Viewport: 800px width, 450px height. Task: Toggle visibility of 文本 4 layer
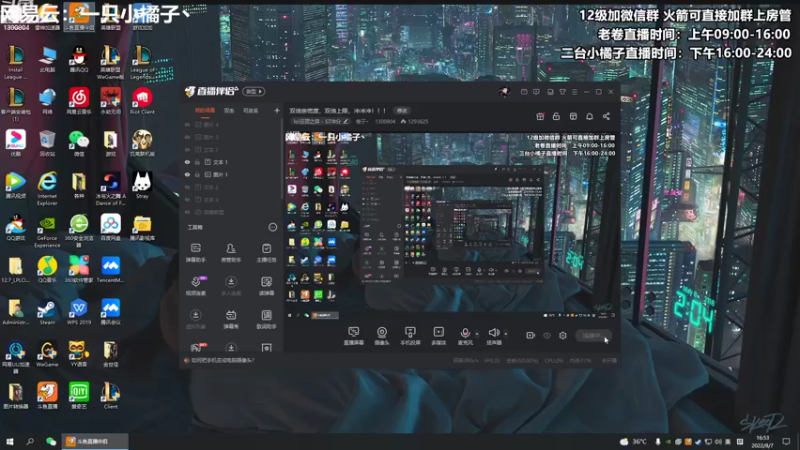187,199
